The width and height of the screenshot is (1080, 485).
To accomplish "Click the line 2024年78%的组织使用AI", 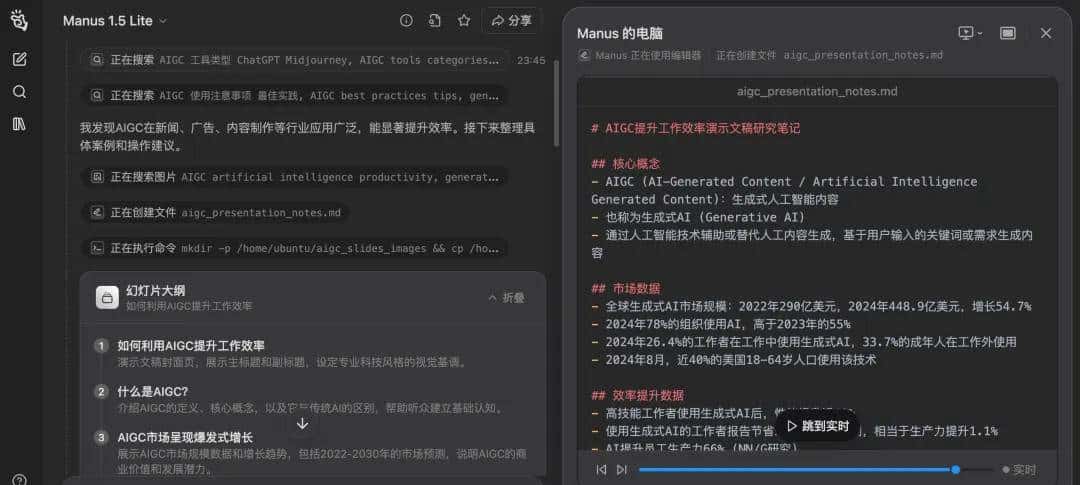I will pos(720,324).
